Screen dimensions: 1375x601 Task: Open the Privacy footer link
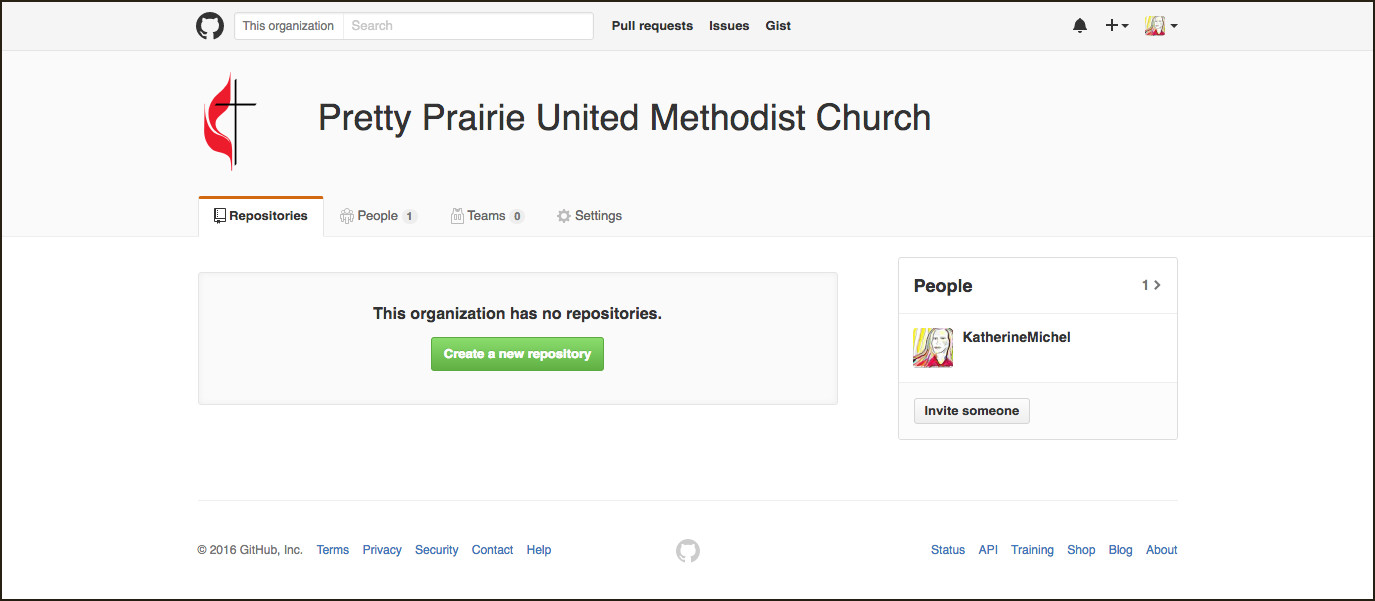382,550
